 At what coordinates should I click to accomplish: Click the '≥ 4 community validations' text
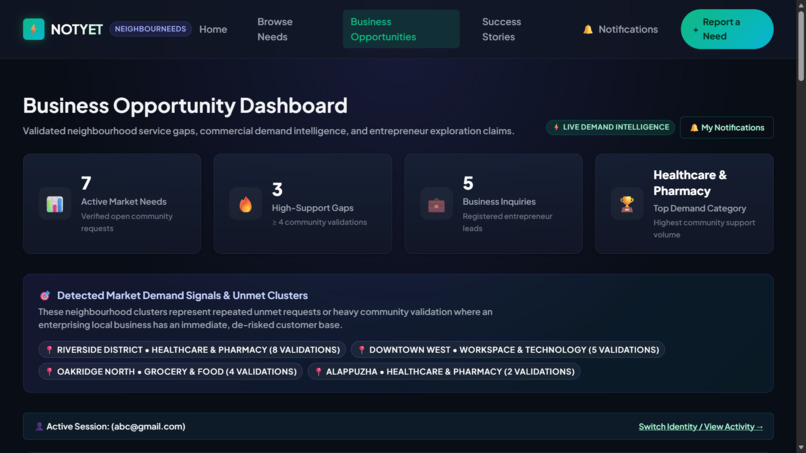coord(319,222)
